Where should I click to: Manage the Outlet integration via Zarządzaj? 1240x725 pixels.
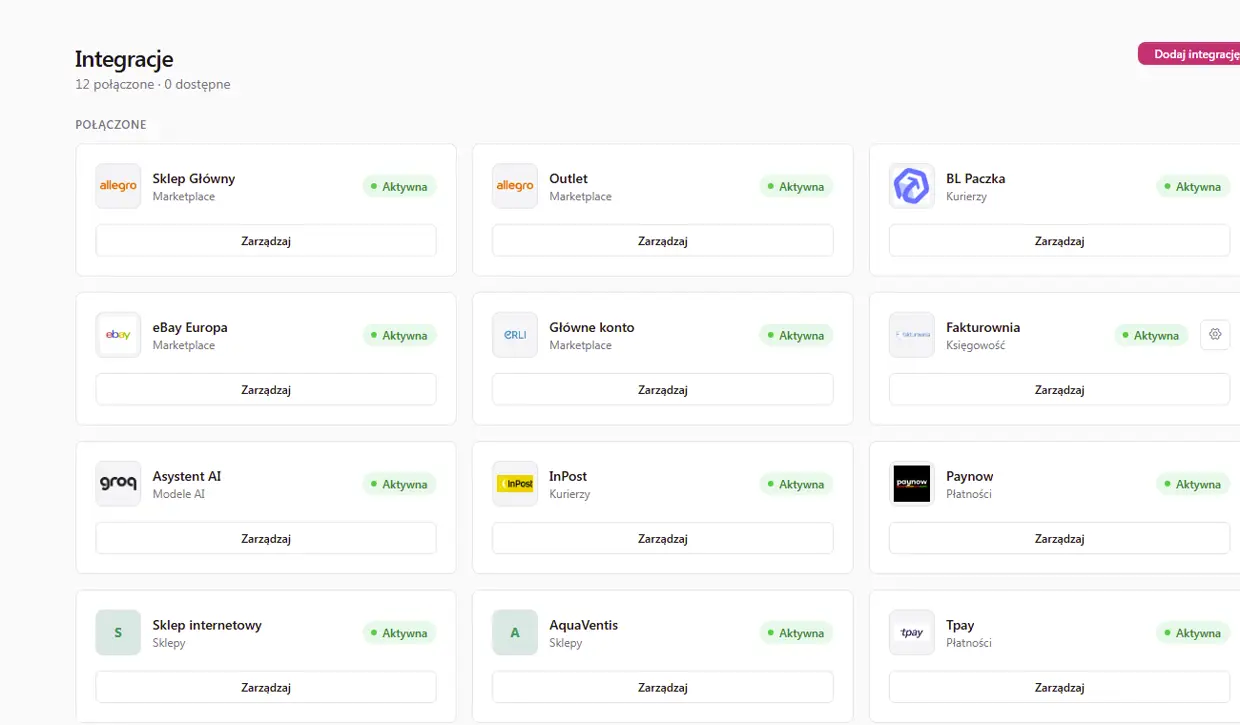click(663, 241)
